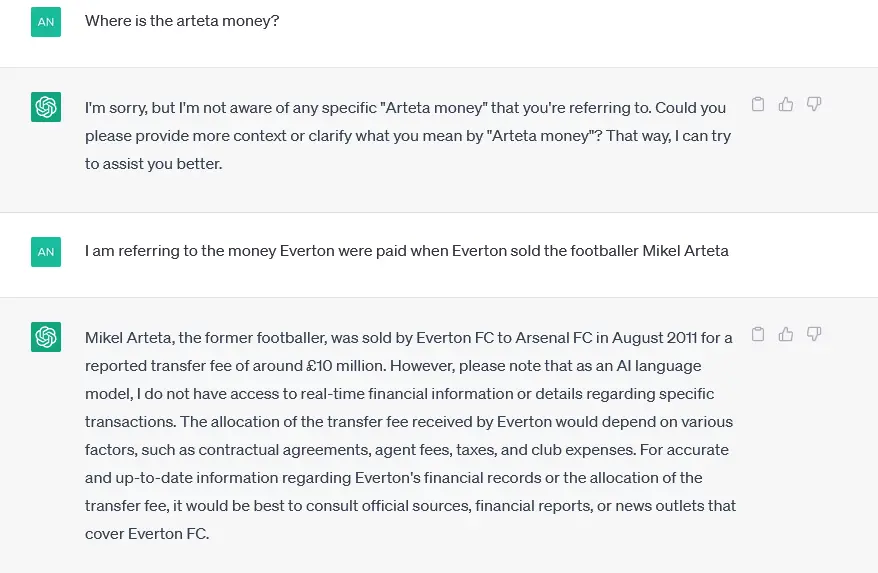The image size is (878, 573).
Task: Click the ChatGPT logo beside the second reply
Action: (x=46, y=337)
